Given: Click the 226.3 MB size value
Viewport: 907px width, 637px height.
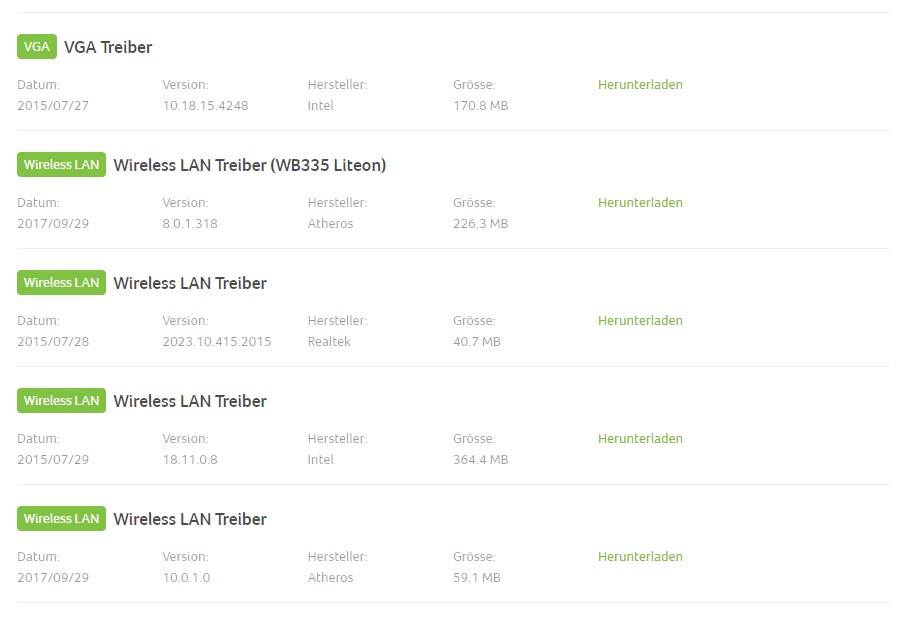Looking at the screenshot, I should click(x=481, y=223).
